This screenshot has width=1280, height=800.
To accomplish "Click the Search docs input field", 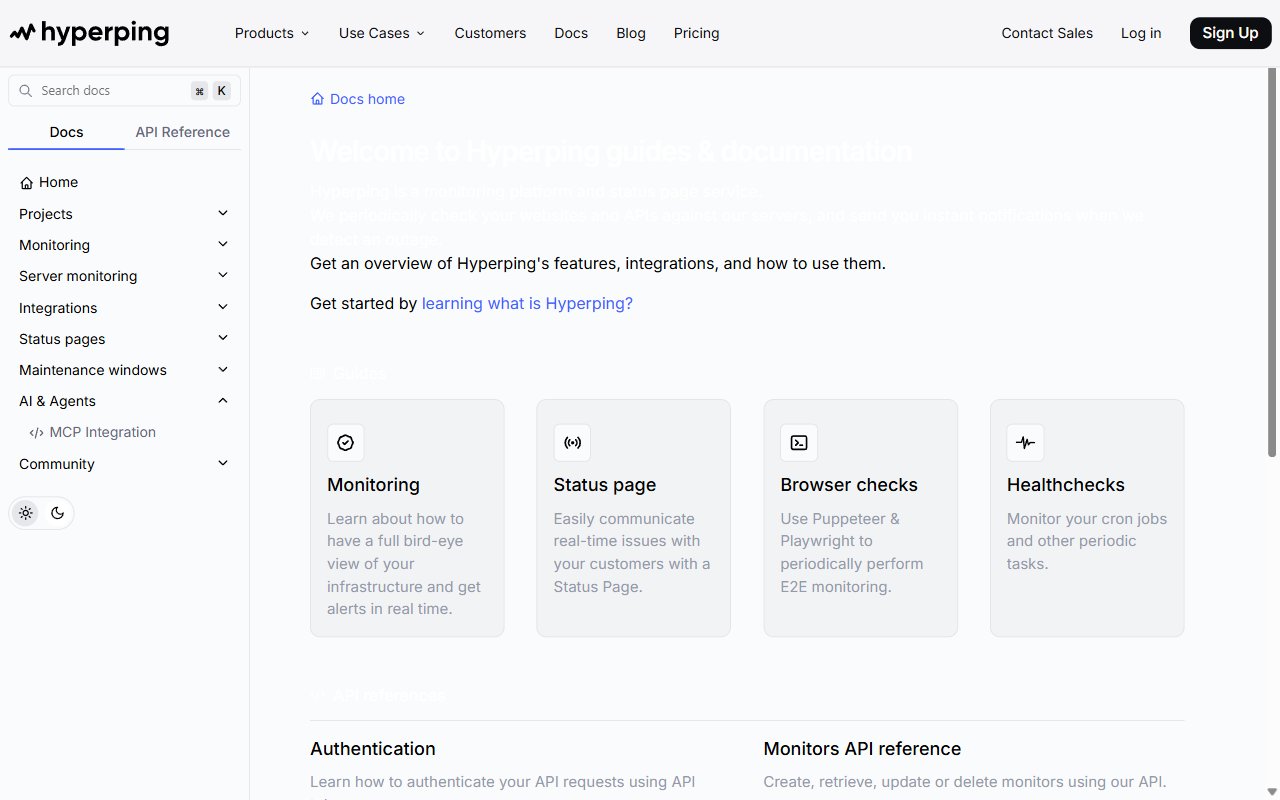I will [x=125, y=91].
